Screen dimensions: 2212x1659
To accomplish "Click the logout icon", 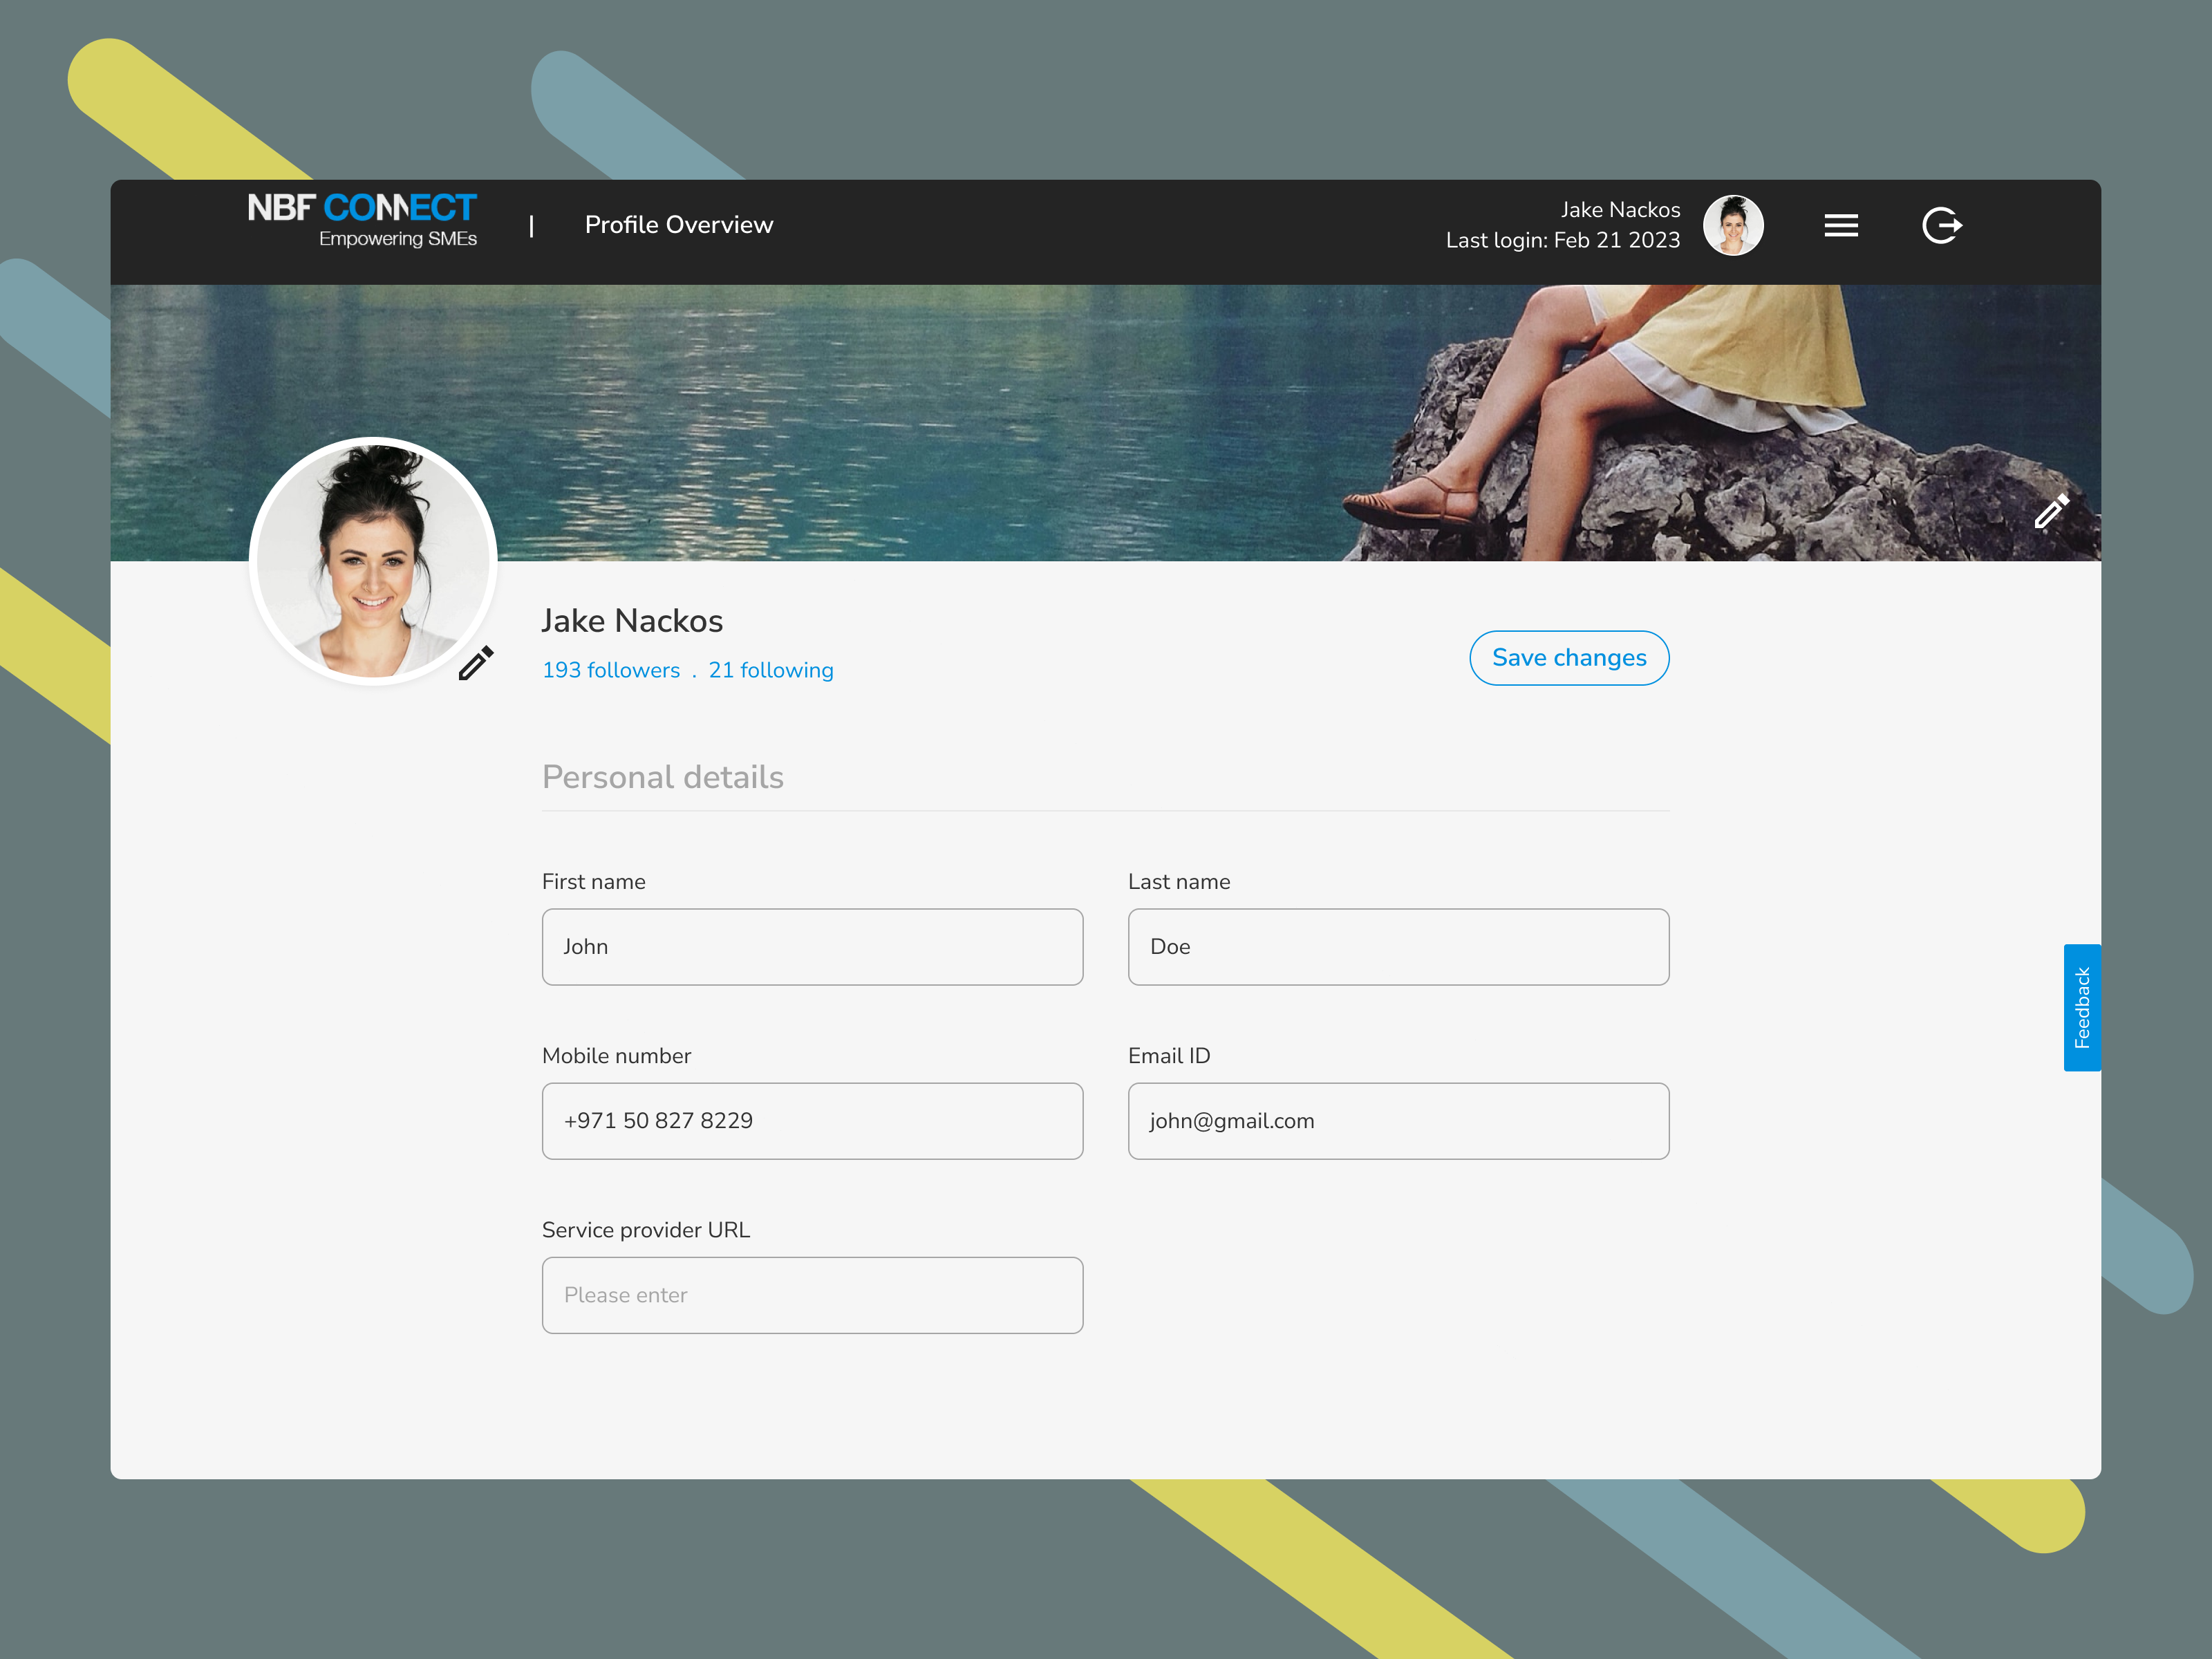I will (1942, 225).
